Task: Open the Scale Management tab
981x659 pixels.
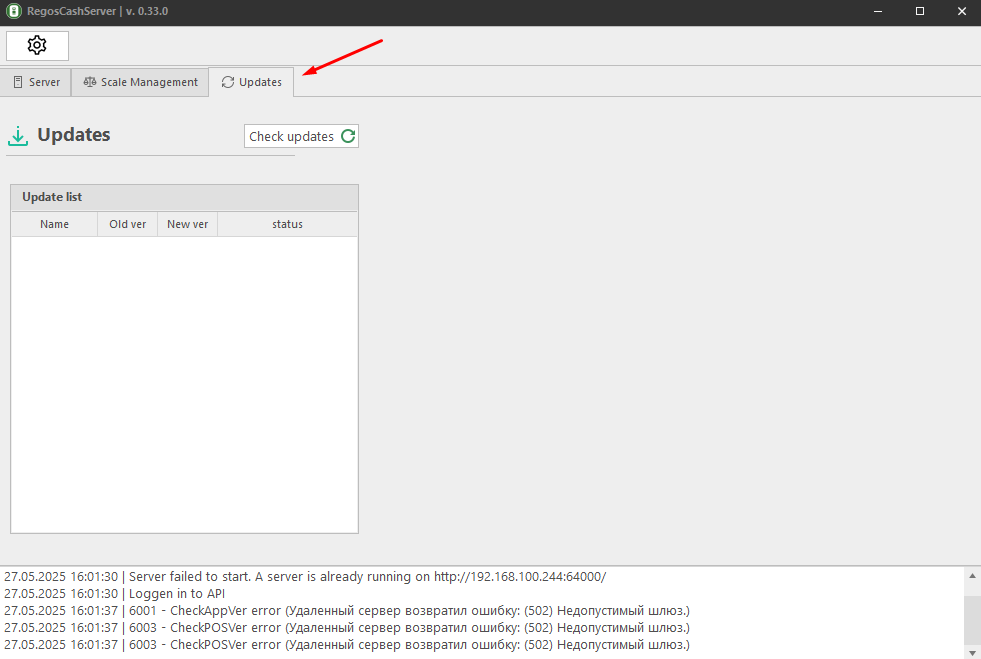Action: click(140, 82)
